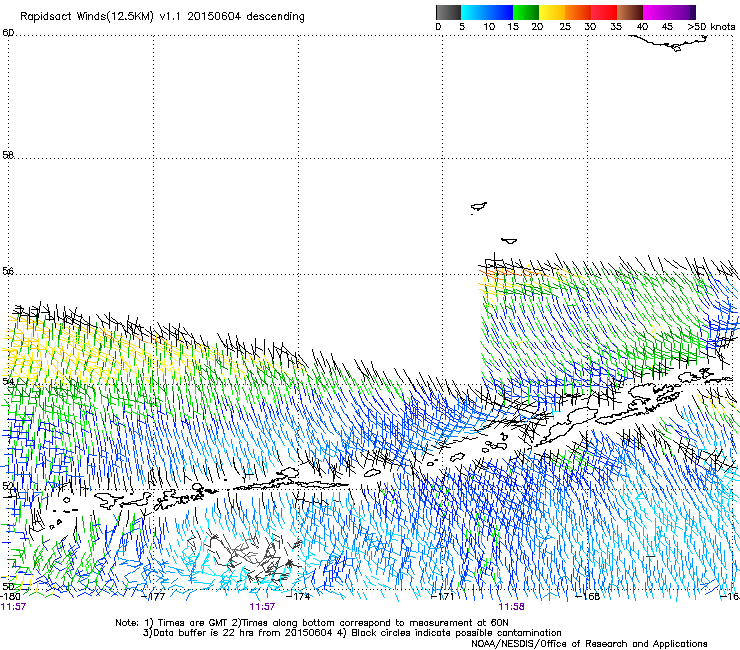Screen dimensions: 740x650
Task: Click the St. Paul island outline near 57N
Action: point(479,207)
